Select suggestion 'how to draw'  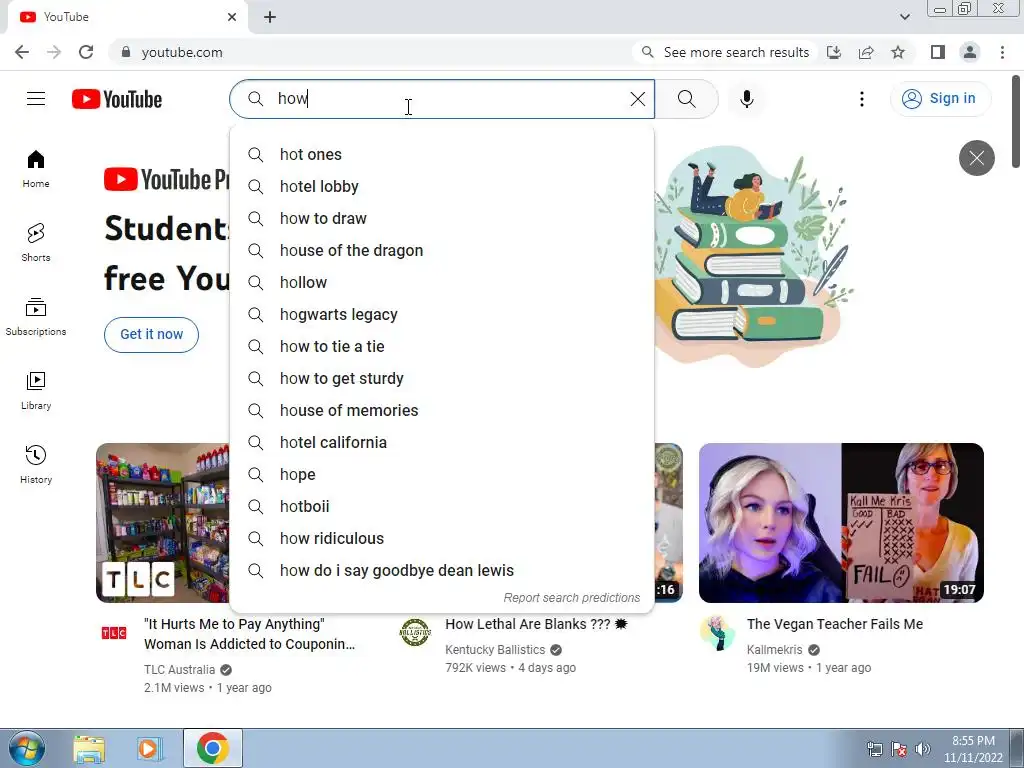pyautogui.click(x=442, y=218)
